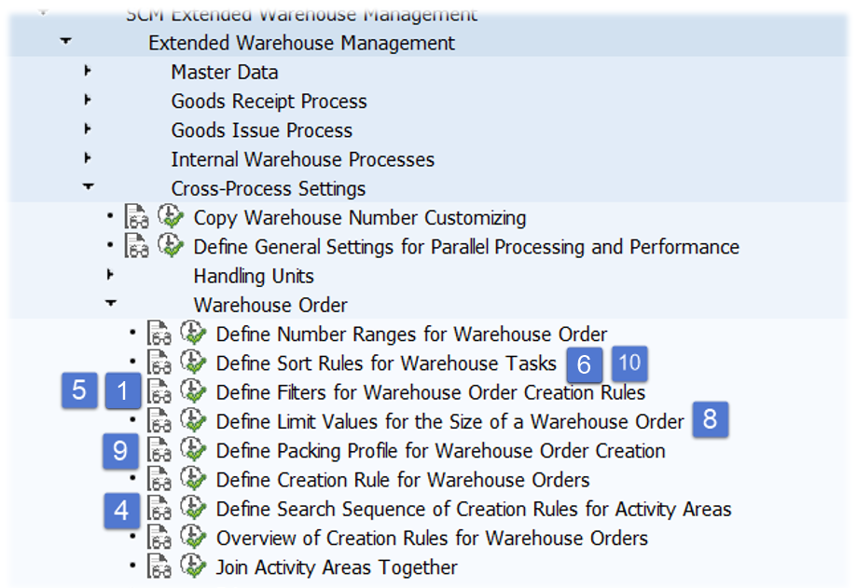857x588 pixels.
Task: Click 'Define Creation Rule for Warehouse Orders' text
Action: (403, 480)
